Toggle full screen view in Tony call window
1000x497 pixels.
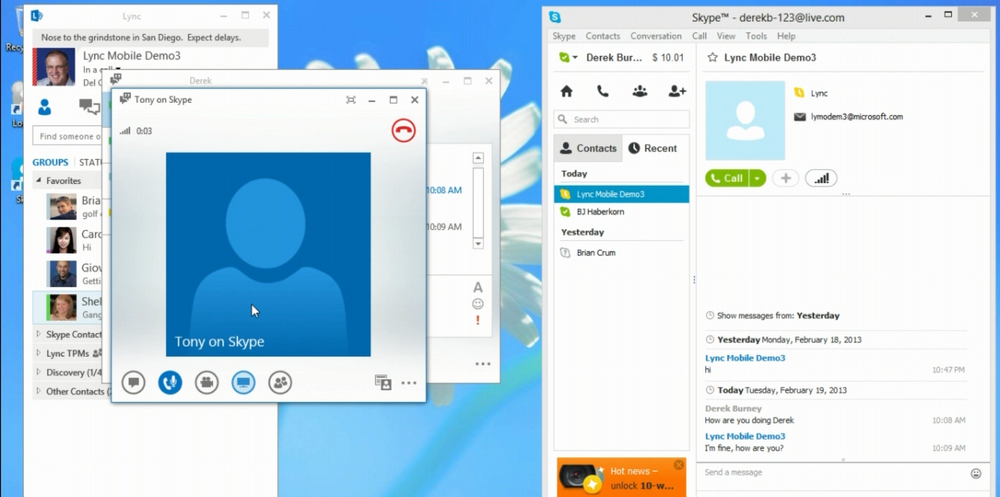coord(351,100)
